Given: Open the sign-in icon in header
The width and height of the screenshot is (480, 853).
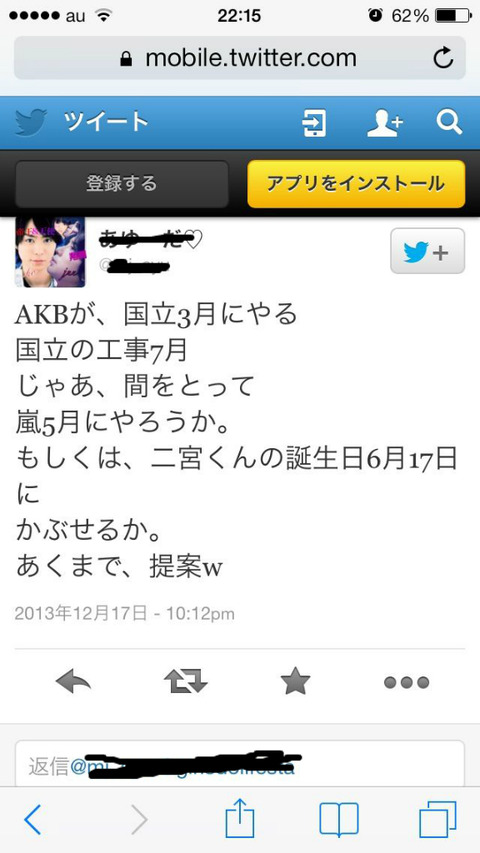Looking at the screenshot, I should pyautogui.click(x=315, y=123).
